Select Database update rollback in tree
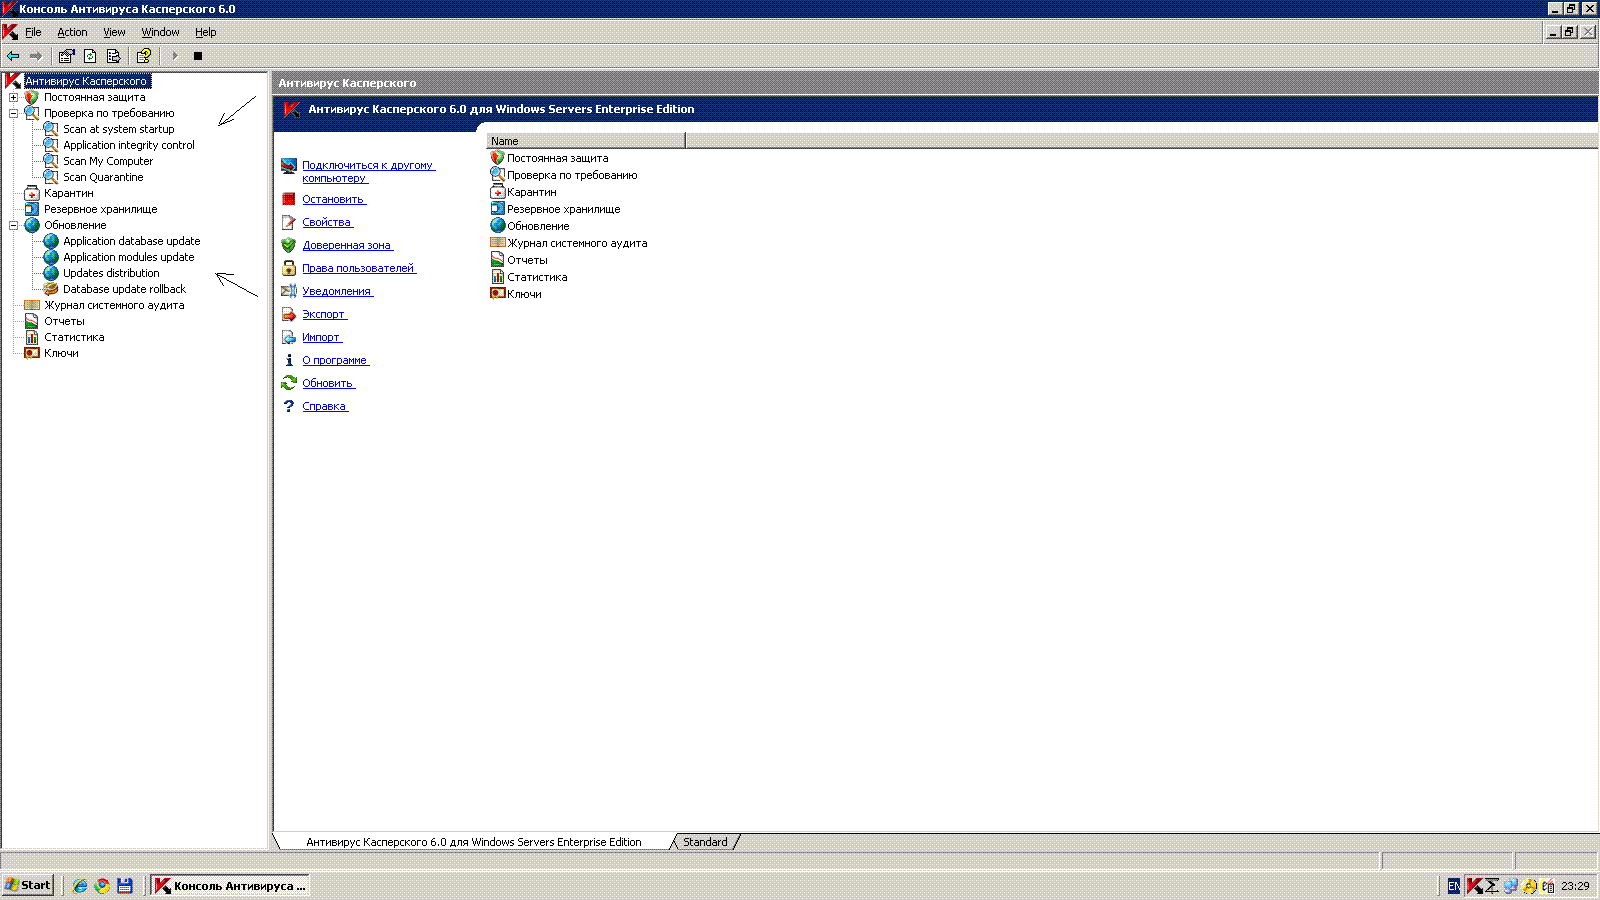 (x=124, y=289)
